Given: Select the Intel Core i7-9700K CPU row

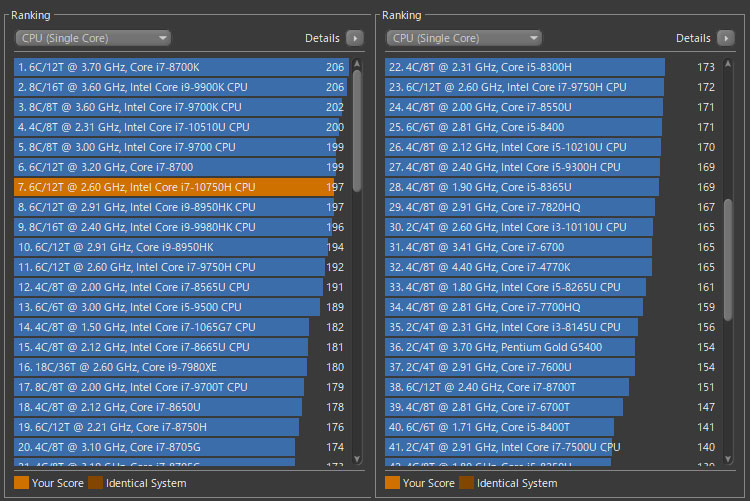Looking at the screenshot, I should (181, 107).
